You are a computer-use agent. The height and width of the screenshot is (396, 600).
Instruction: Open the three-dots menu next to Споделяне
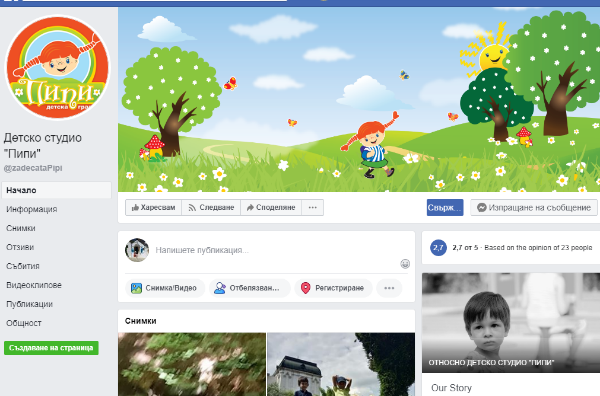(x=313, y=207)
